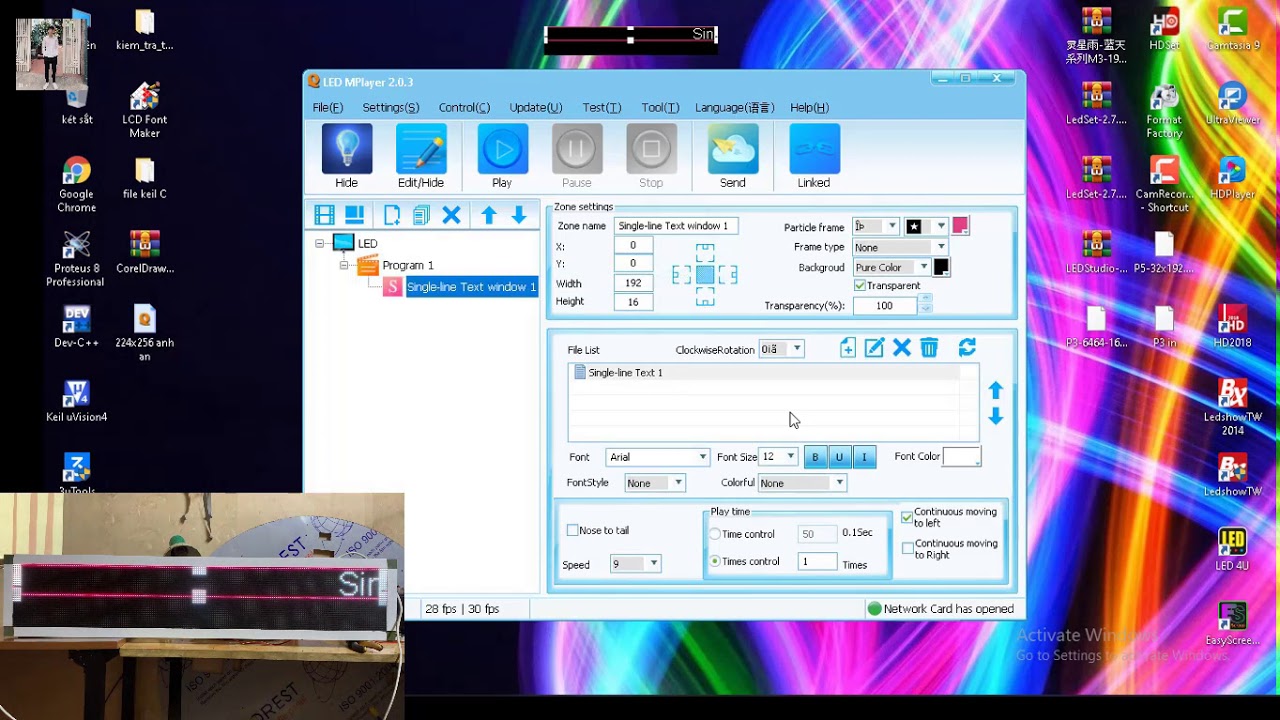Open the Settings(S) menu
Viewport: 1280px width, 720px height.
coord(391,108)
